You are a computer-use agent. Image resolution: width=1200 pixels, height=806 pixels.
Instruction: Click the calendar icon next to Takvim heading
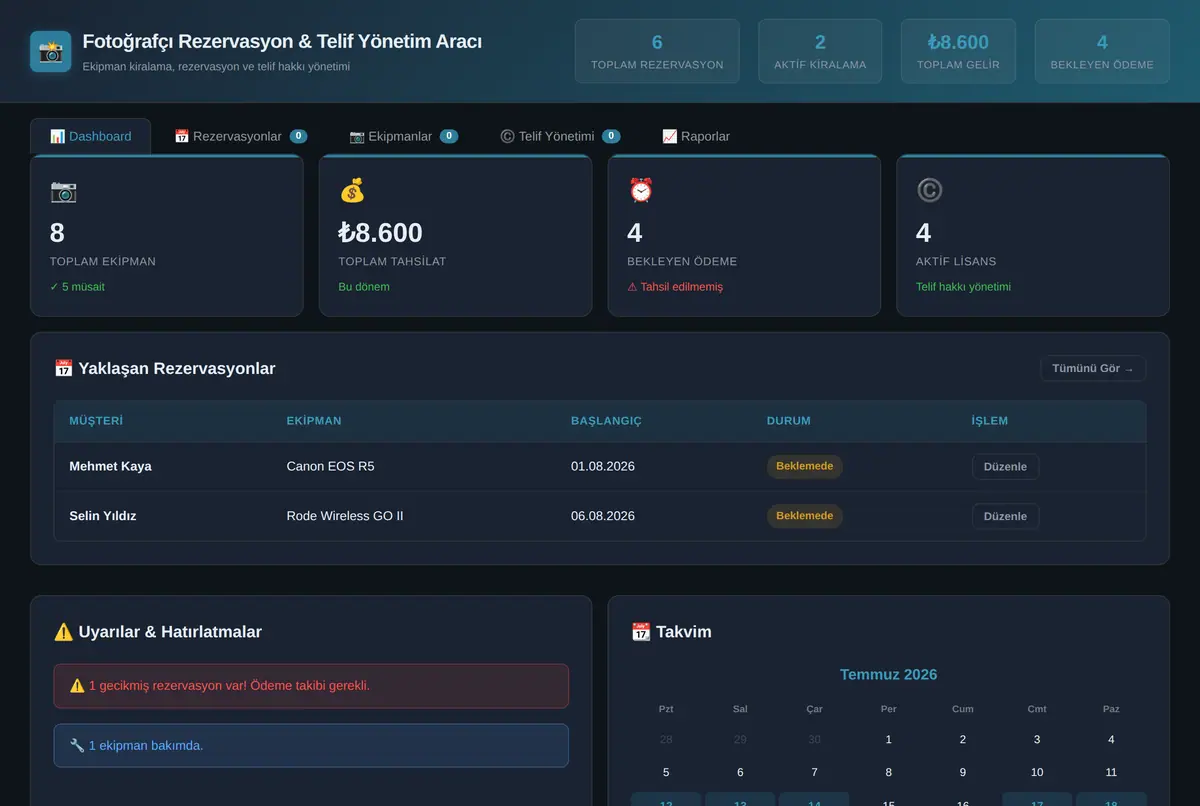click(x=641, y=632)
